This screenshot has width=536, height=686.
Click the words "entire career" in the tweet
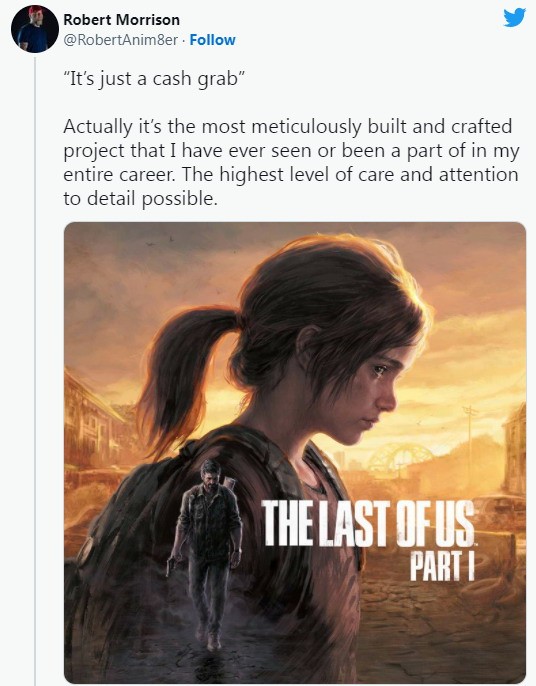(x=117, y=175)
